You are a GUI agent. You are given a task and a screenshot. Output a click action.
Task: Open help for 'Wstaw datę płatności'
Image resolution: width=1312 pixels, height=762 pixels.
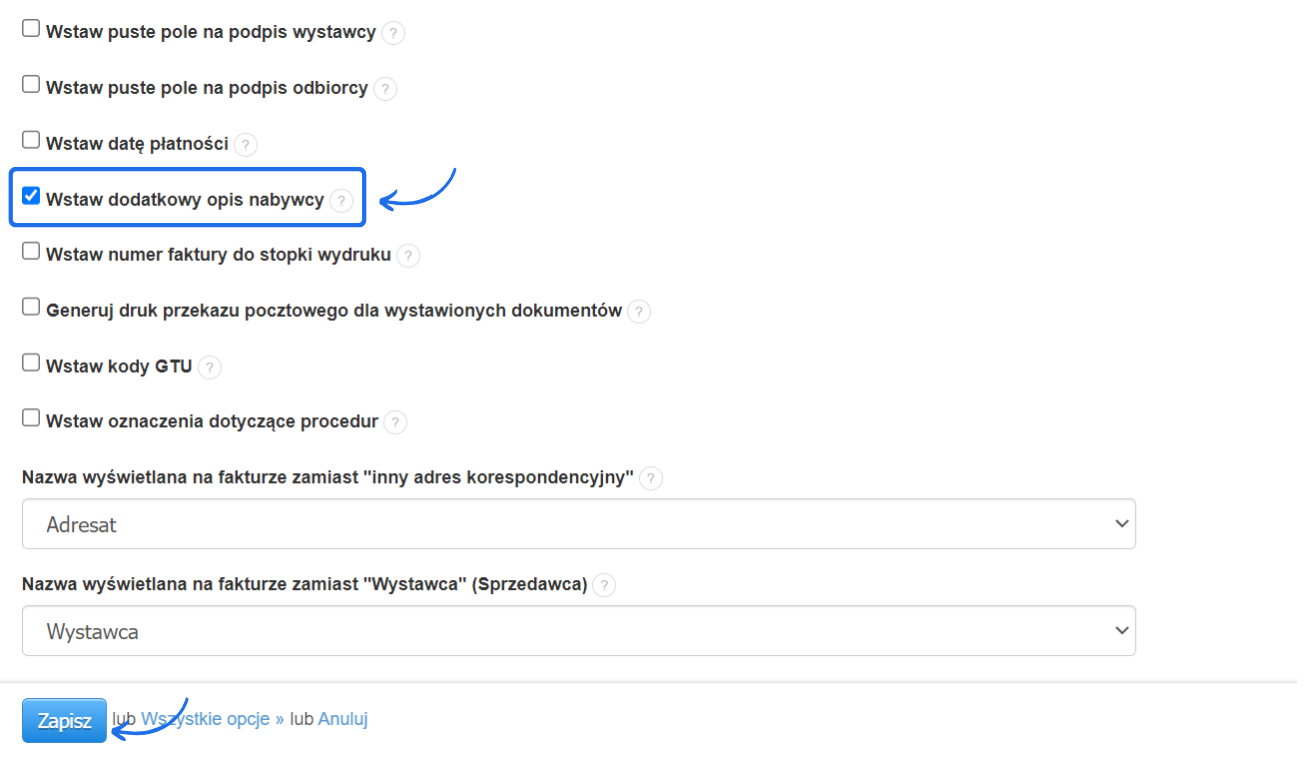pyautogui.click(x=246, y=144)
